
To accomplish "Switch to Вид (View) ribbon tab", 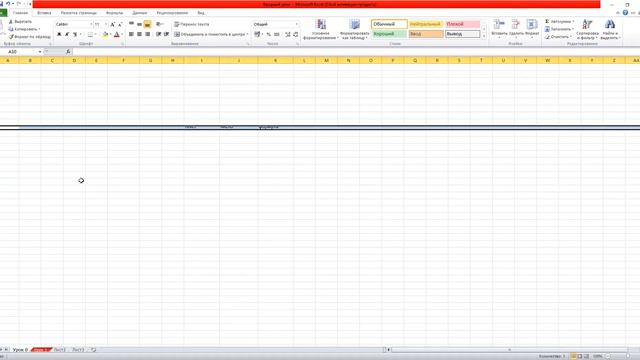I will click(x=201, y=13).
